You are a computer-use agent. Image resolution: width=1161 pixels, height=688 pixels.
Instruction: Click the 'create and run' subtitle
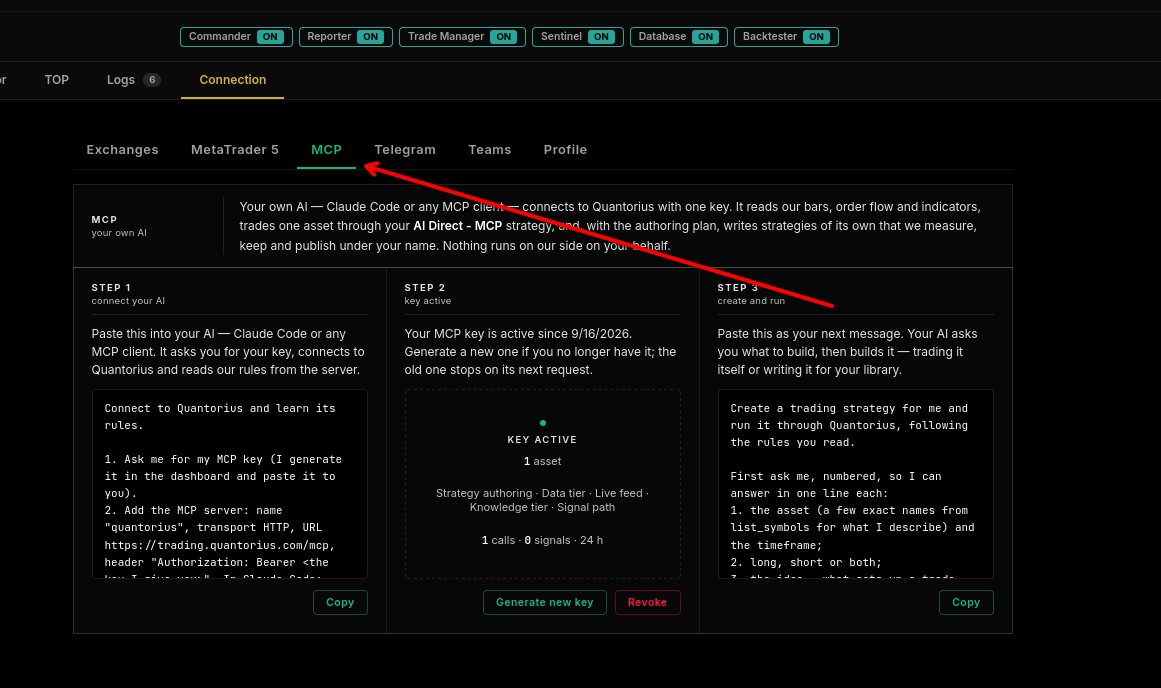coord(751,301)
